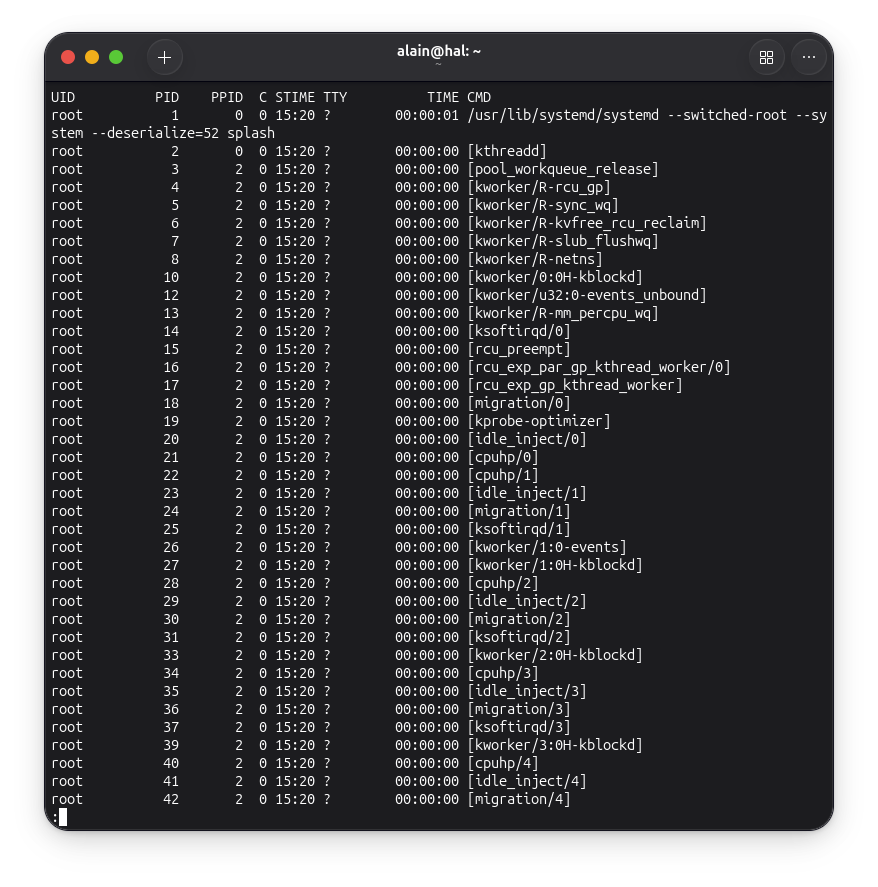Click the [idle_inject/3] process entry

pos(527,692)
